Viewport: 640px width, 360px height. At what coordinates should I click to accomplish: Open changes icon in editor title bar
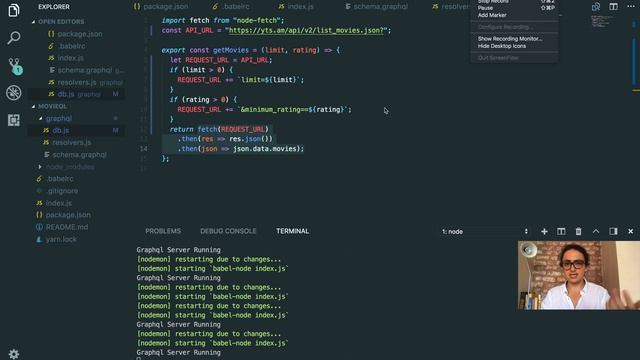596,7
